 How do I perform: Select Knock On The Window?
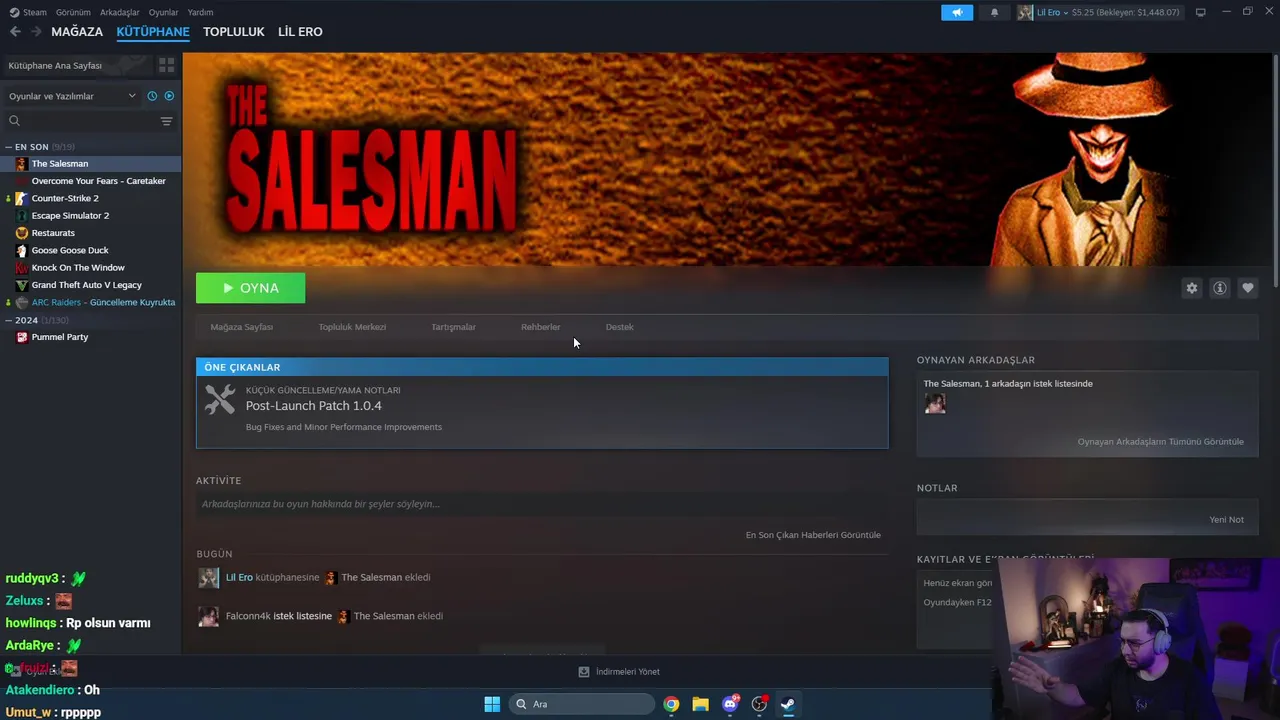[x=78, y=268]
